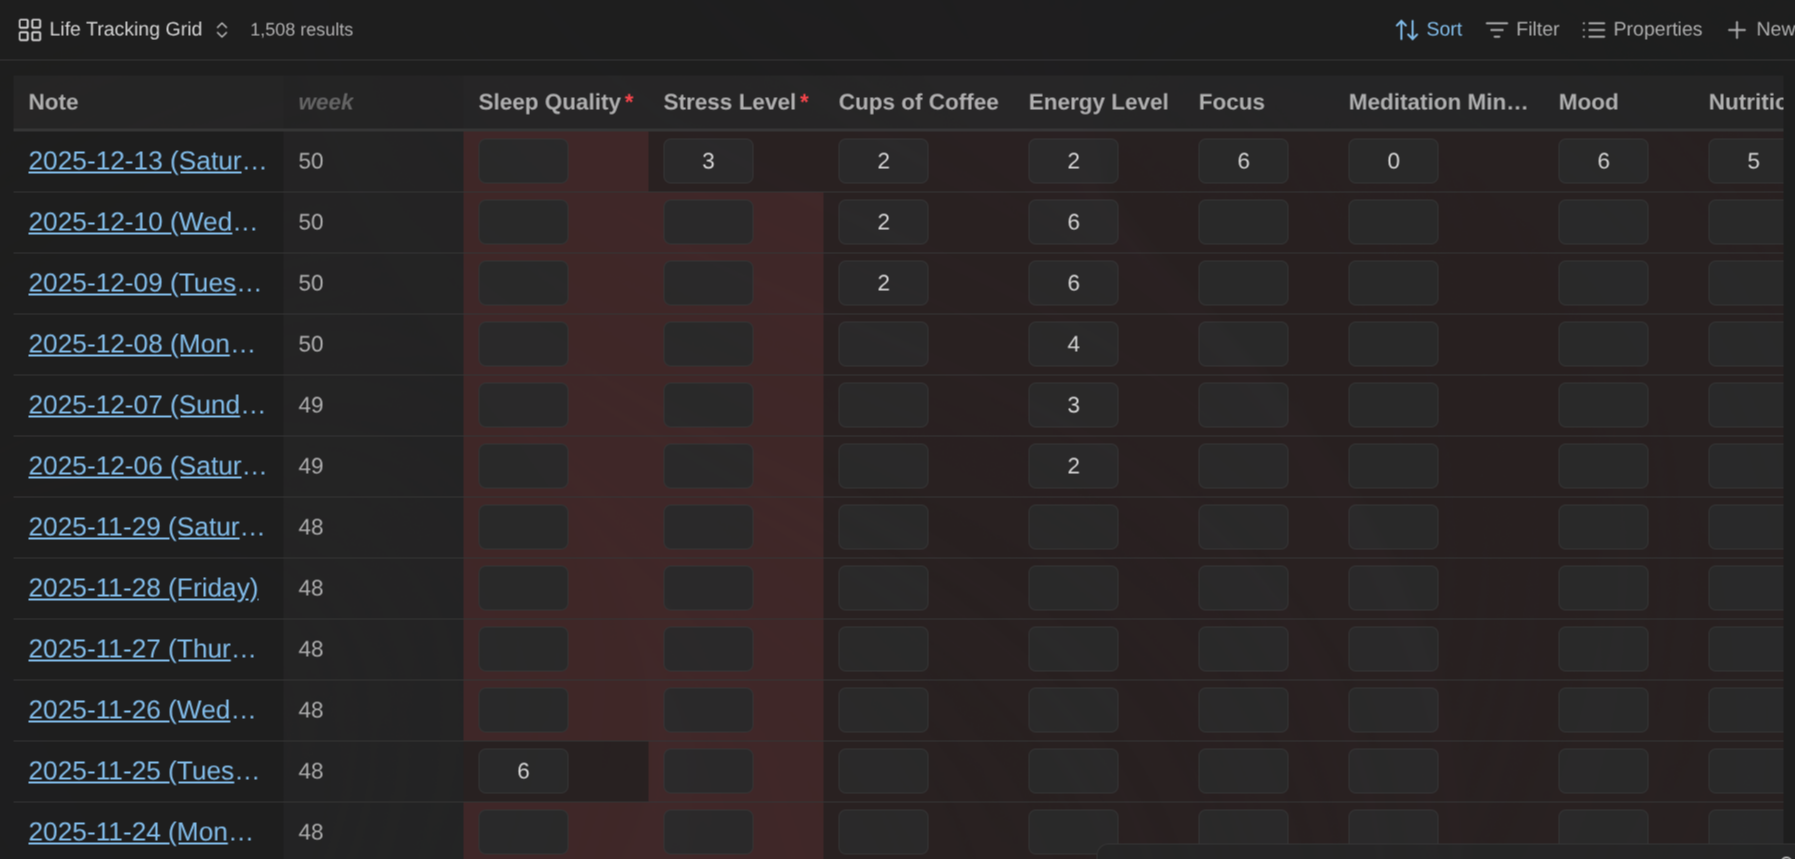Click empty Meditation field for 2025-11-27
Image resolution: width=1795 pixels, height=859 pixels.
pyautogui.click(x=1393, y=649)
